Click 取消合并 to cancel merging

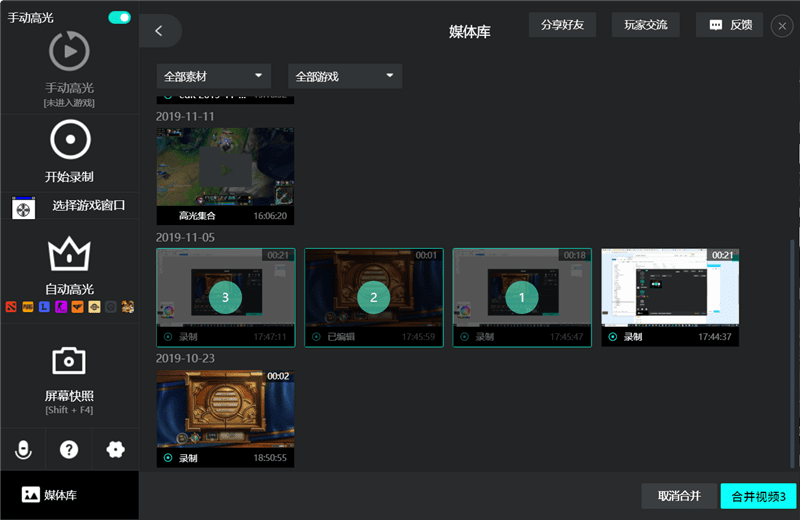pos(679,496)
